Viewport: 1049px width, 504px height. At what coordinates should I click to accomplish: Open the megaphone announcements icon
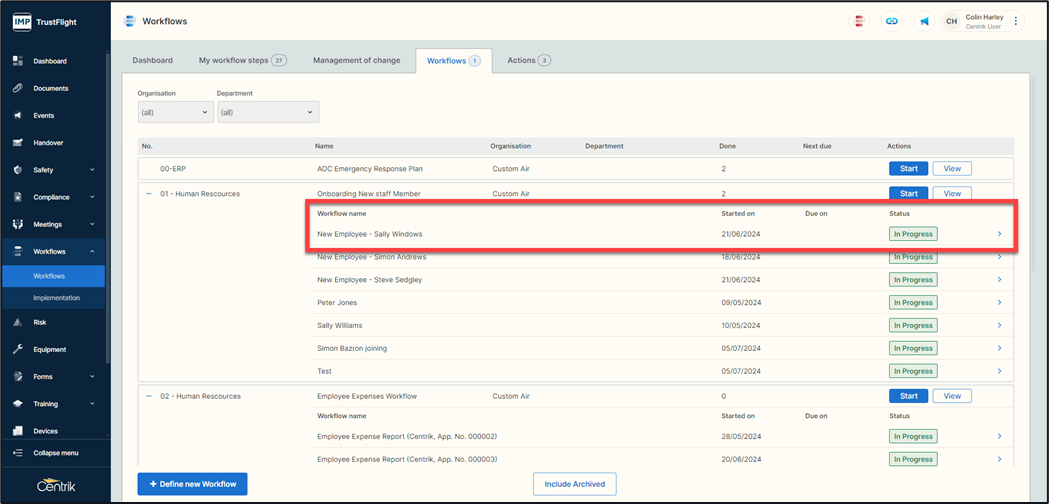[925, 21]
